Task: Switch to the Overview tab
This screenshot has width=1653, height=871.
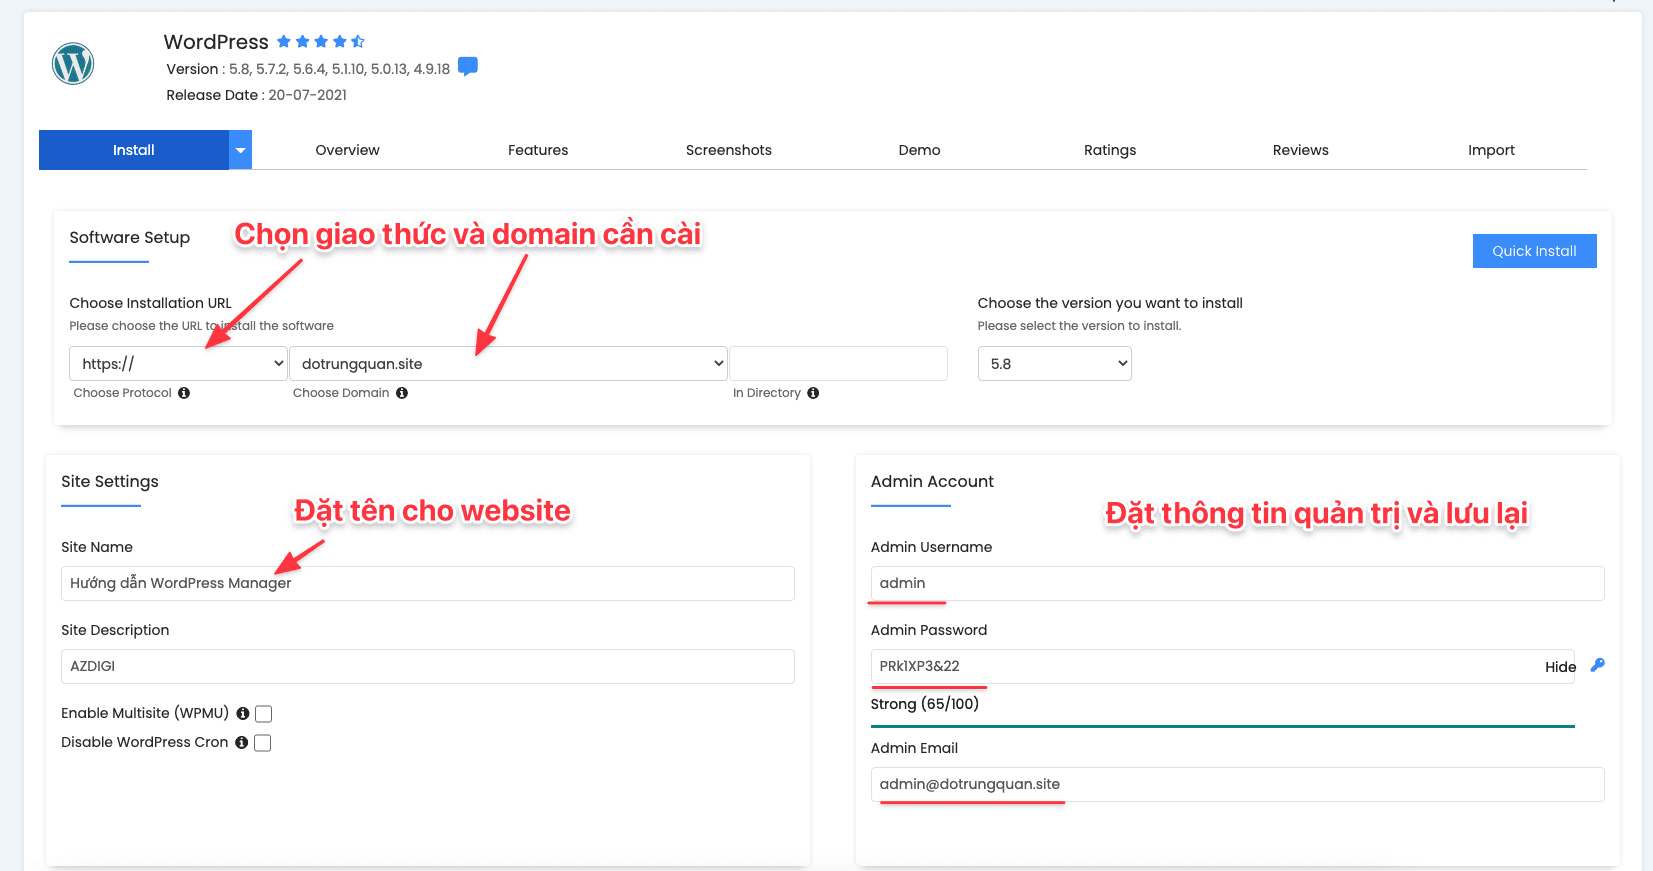Action: coord(347,150)
